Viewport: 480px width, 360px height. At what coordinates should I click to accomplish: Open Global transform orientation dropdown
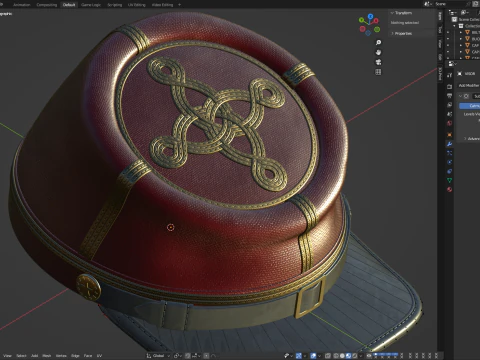coord(158,356)
